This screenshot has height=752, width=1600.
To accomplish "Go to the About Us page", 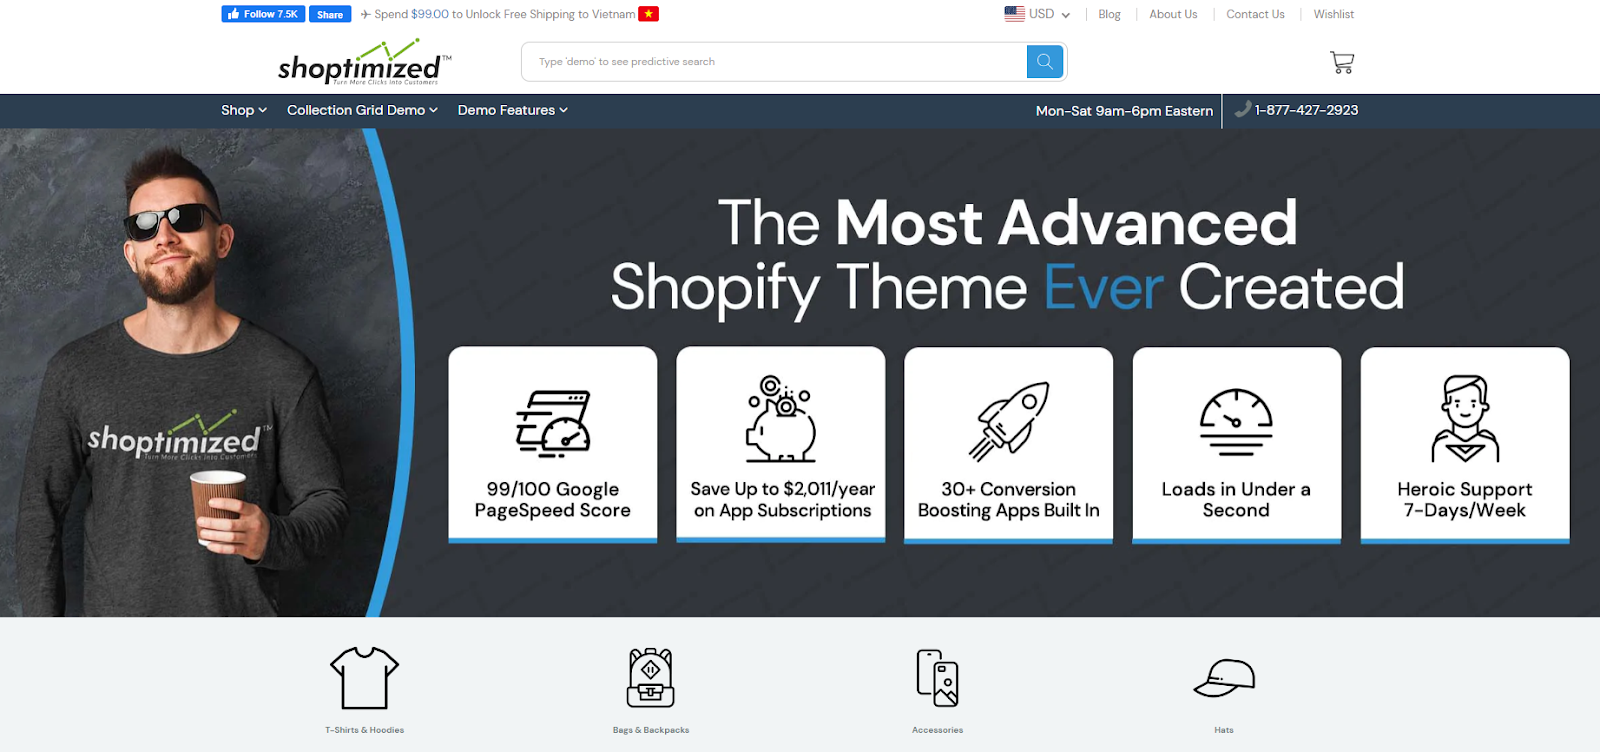I will point(1173,14).
